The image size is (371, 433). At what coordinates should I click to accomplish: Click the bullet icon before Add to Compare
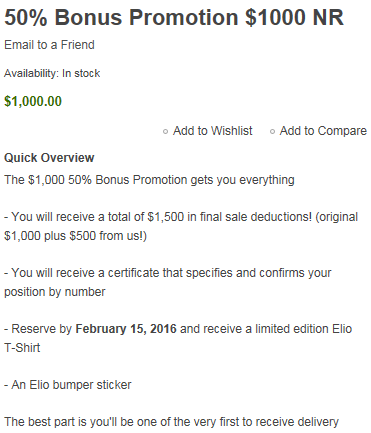[272, 132]
